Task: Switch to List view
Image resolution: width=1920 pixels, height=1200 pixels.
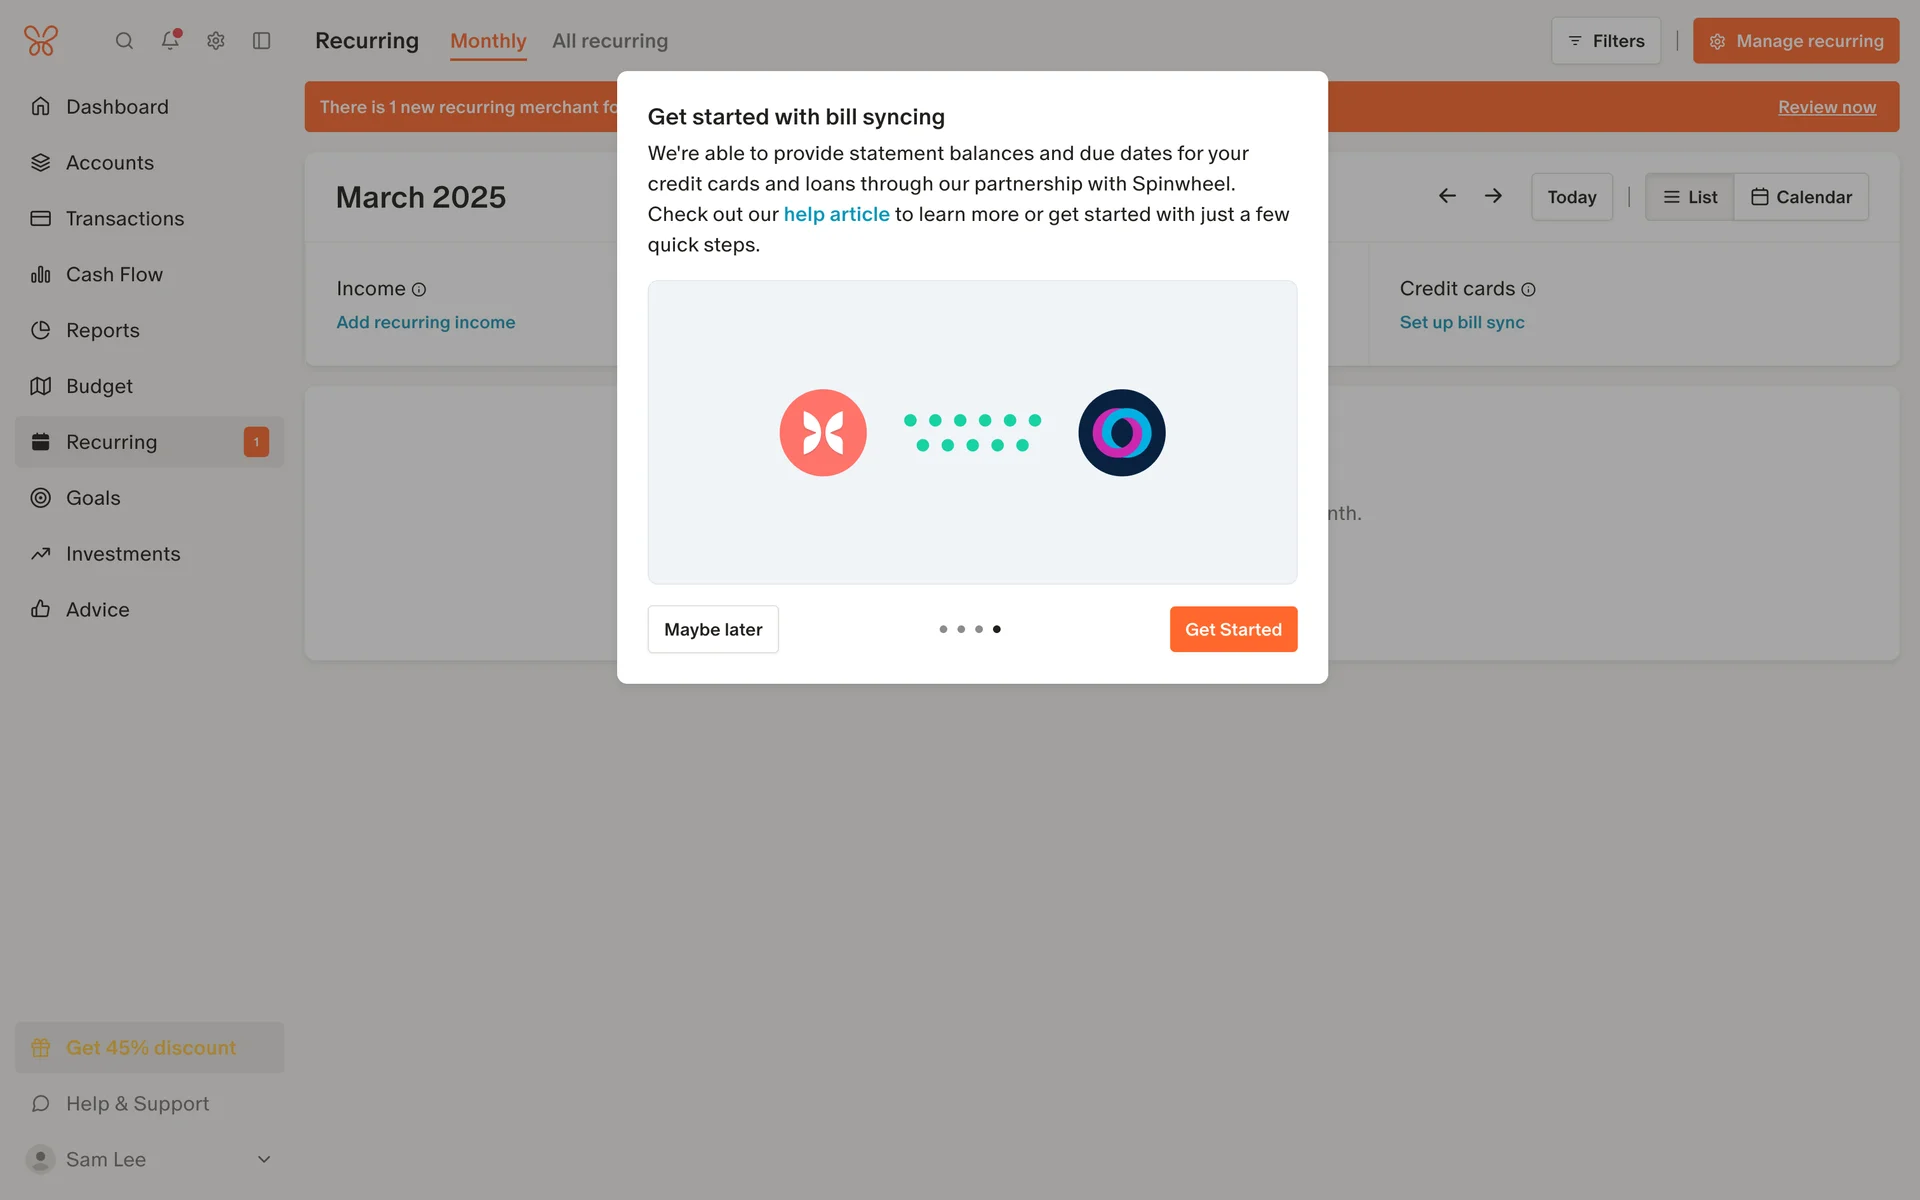Action: (x=1690, y=197)
